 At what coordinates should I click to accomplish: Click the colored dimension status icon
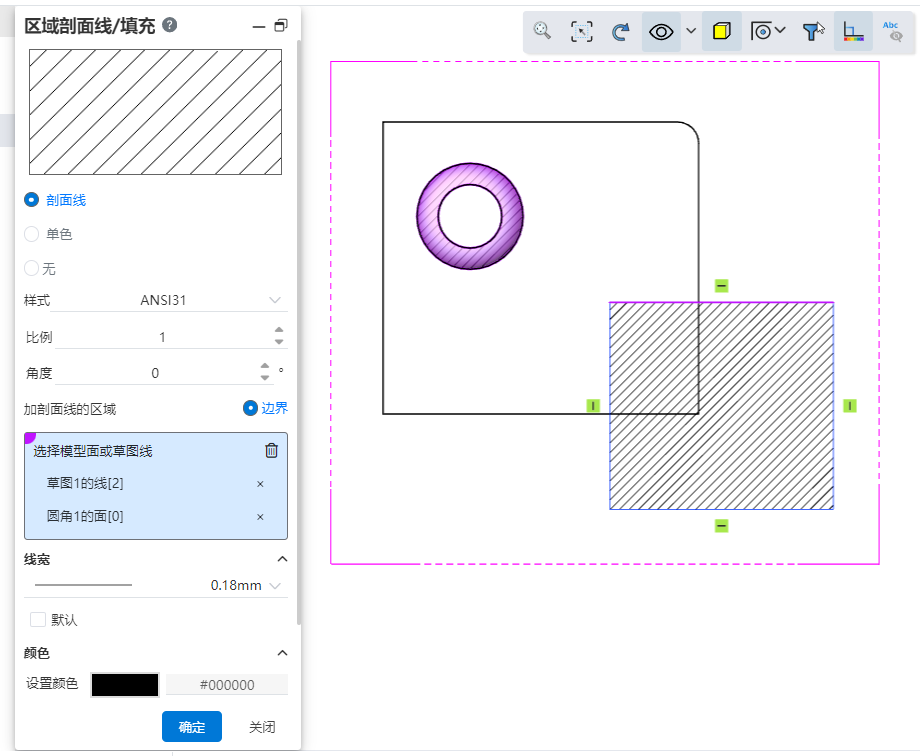tap(853, 31)
